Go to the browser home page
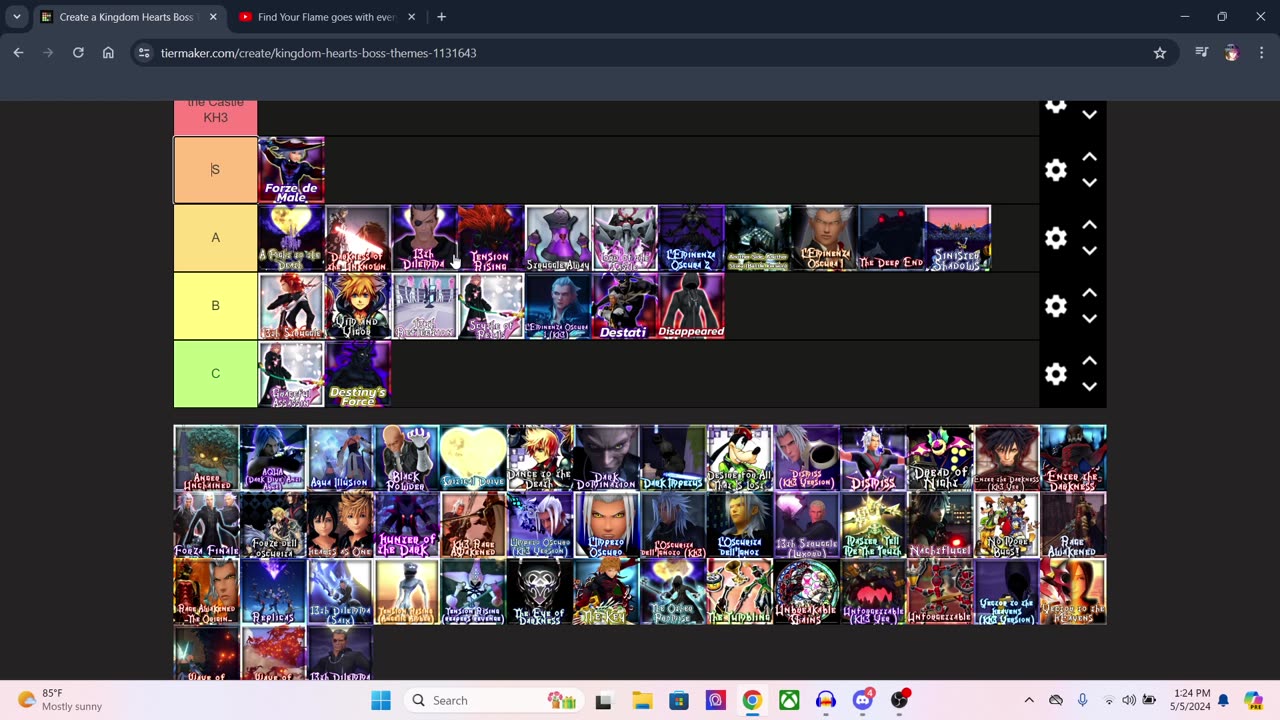1280x720 pixels. (x=108, y=53)
